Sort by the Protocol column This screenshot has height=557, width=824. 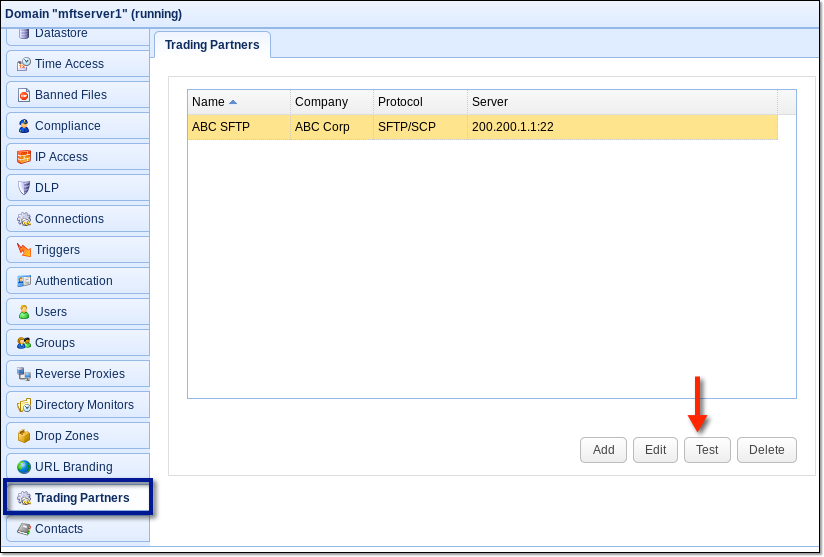(x=420, y=102)
